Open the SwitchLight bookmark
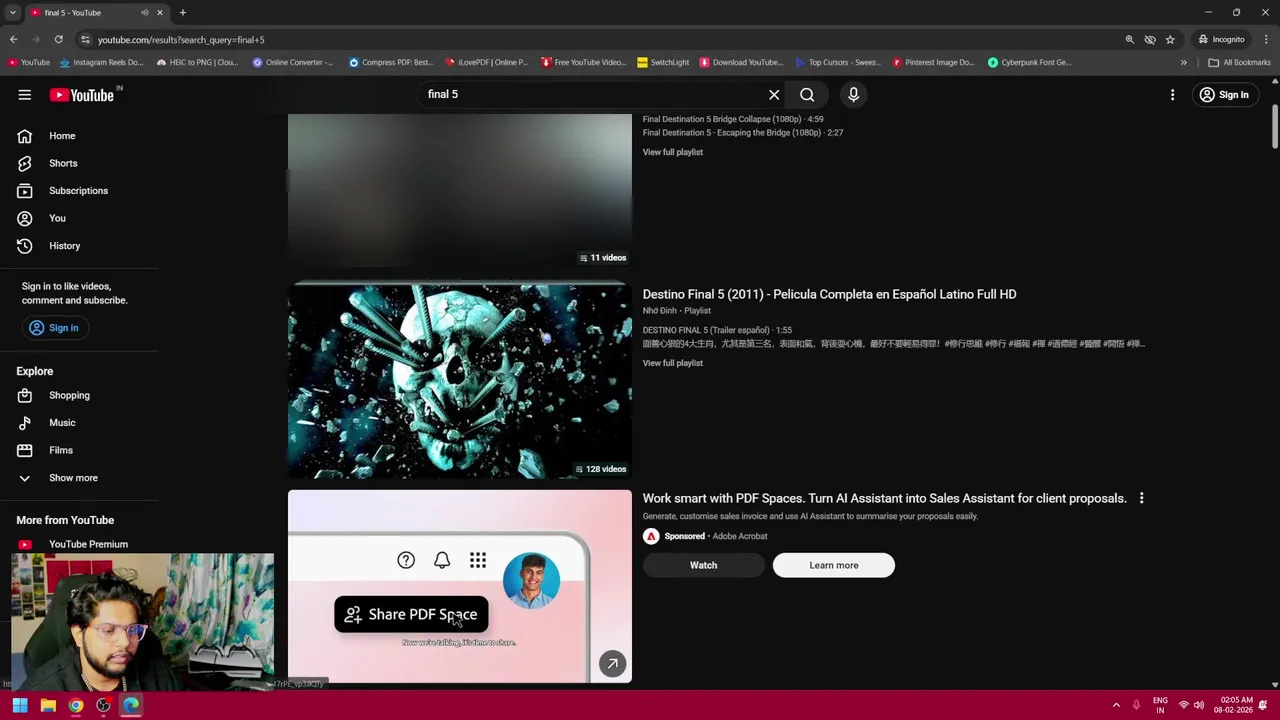Image resolution: width=1280 pixels, height=720 pixels. (663, 62)
